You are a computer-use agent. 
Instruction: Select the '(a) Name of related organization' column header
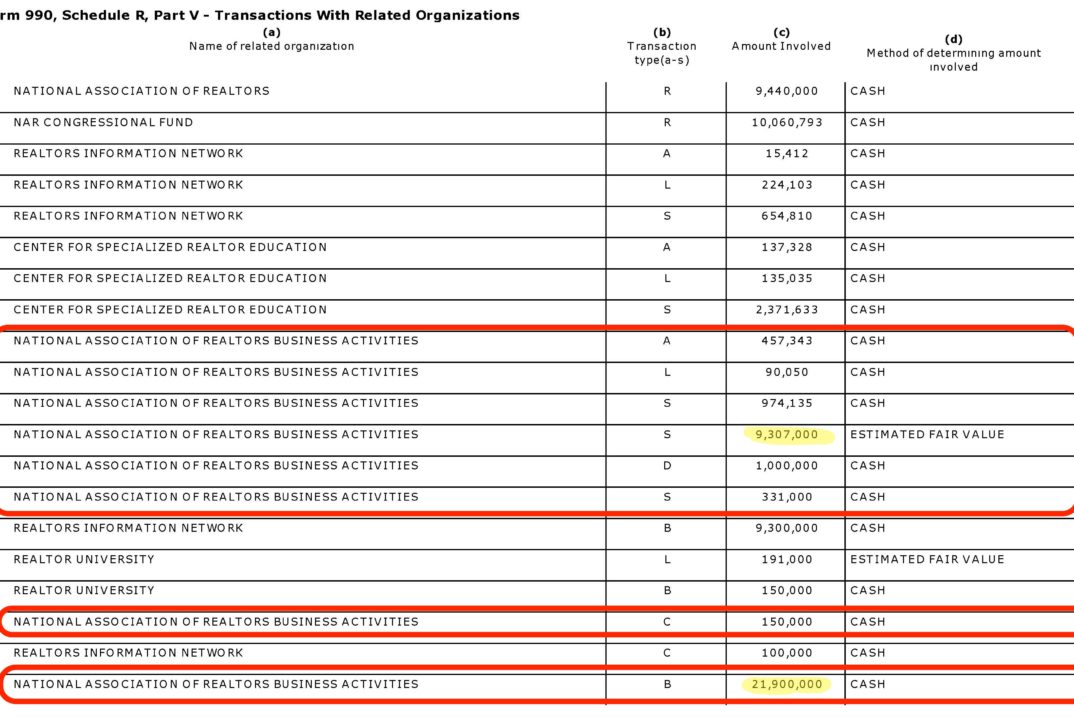[x=271, y=40]
